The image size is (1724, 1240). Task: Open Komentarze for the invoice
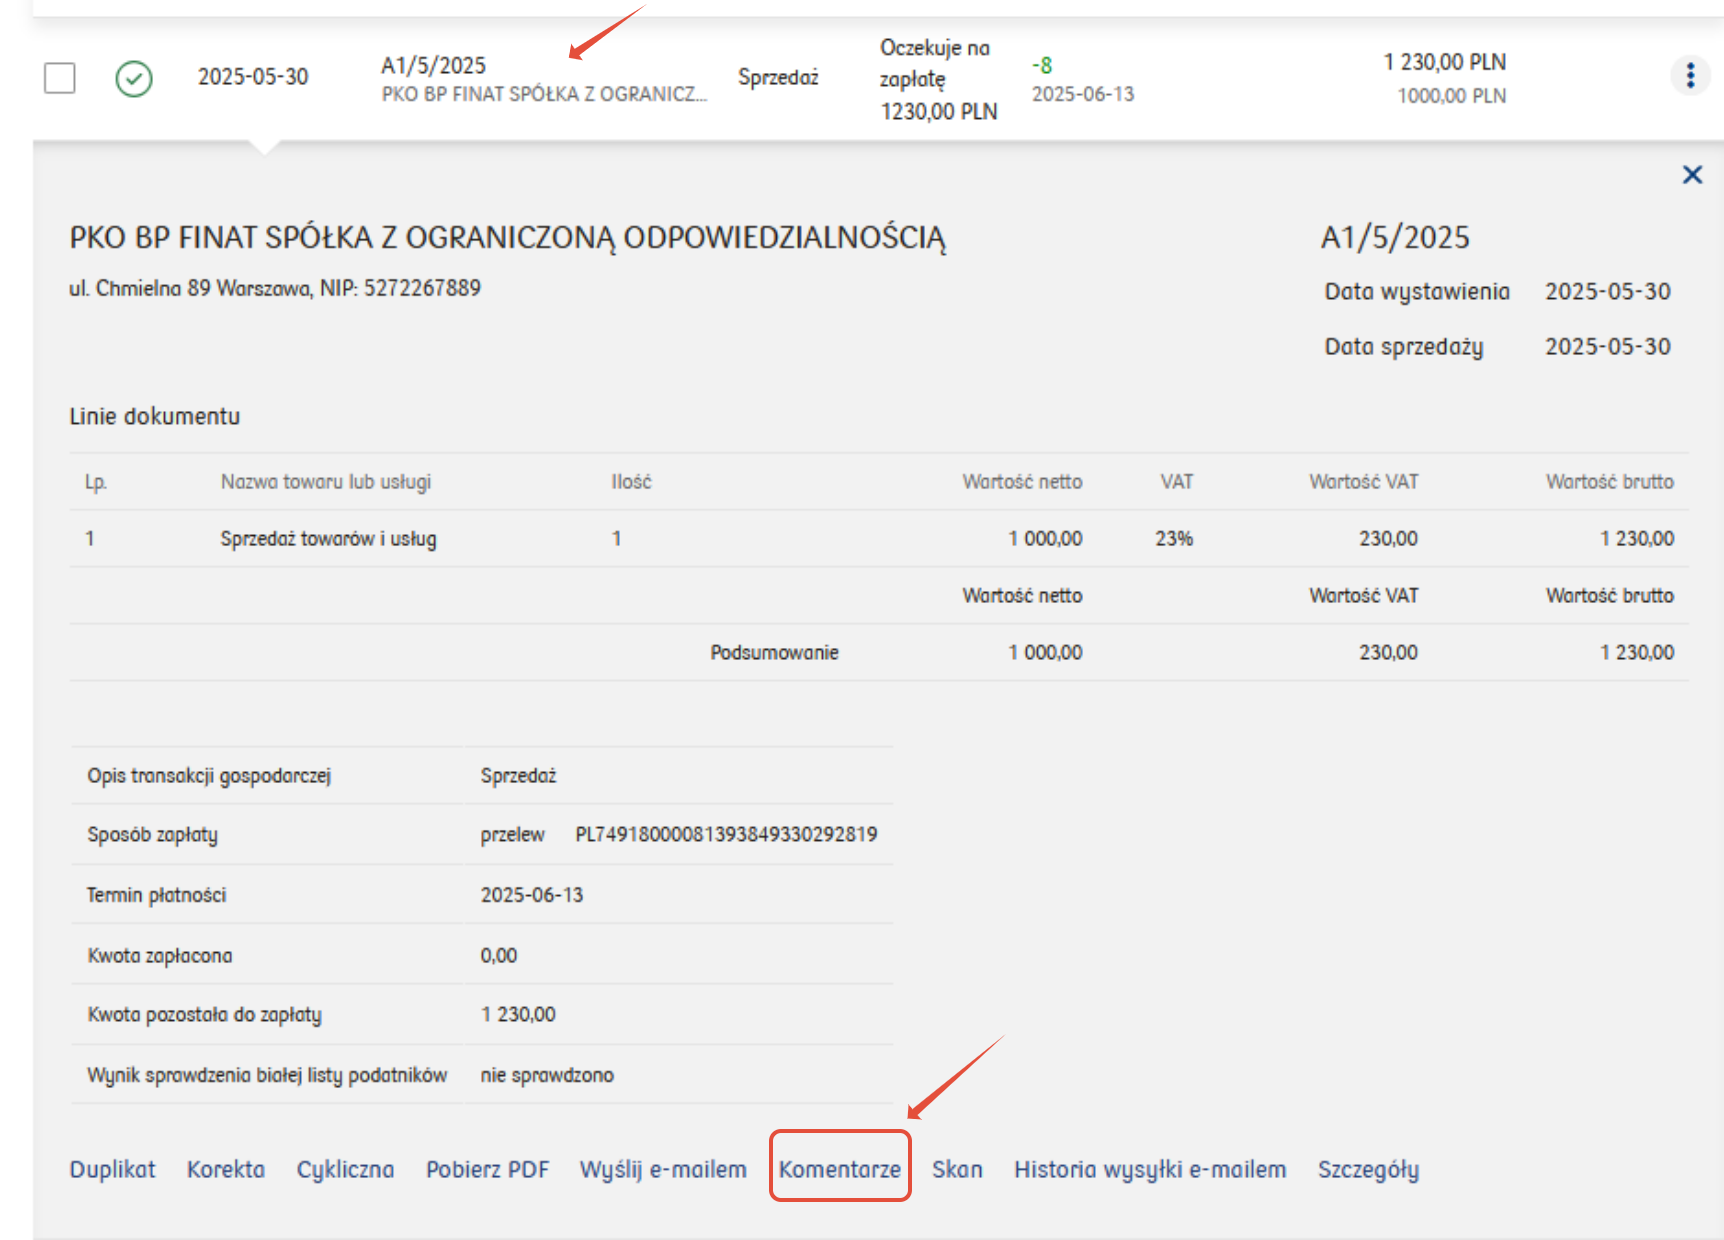coord(840,1169)
